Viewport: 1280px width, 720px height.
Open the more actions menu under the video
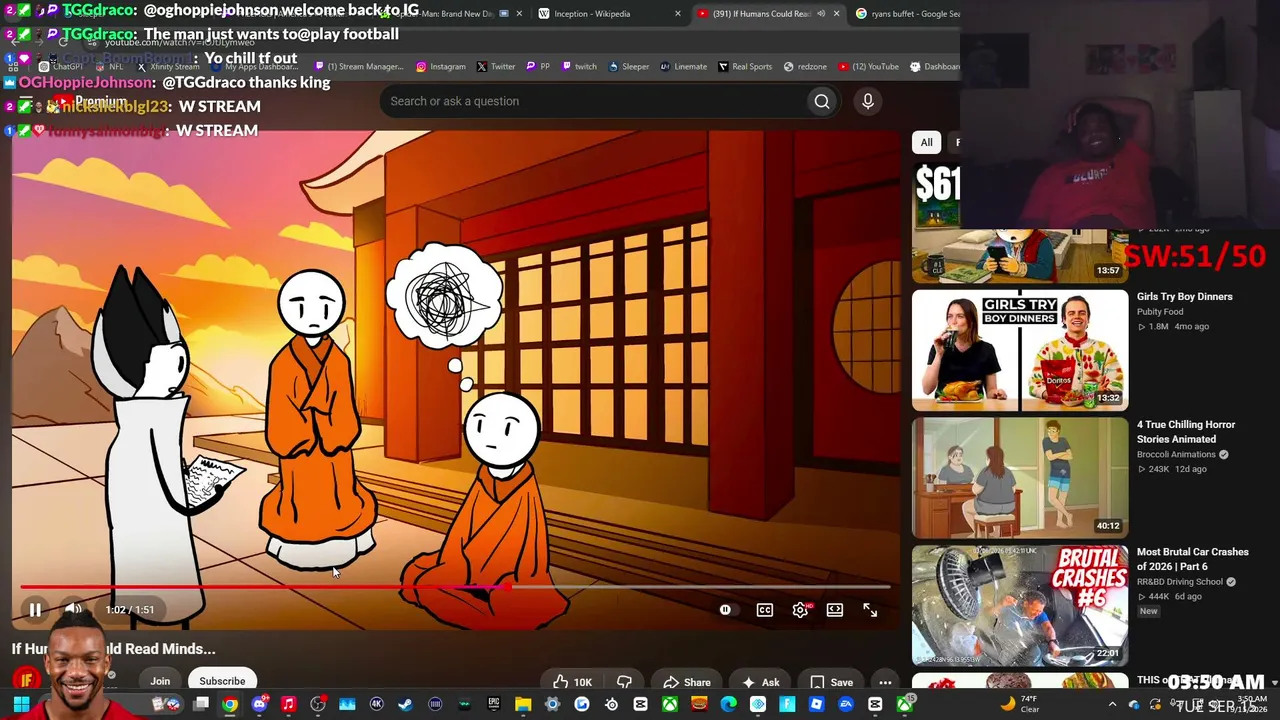[x=885, y=682]
